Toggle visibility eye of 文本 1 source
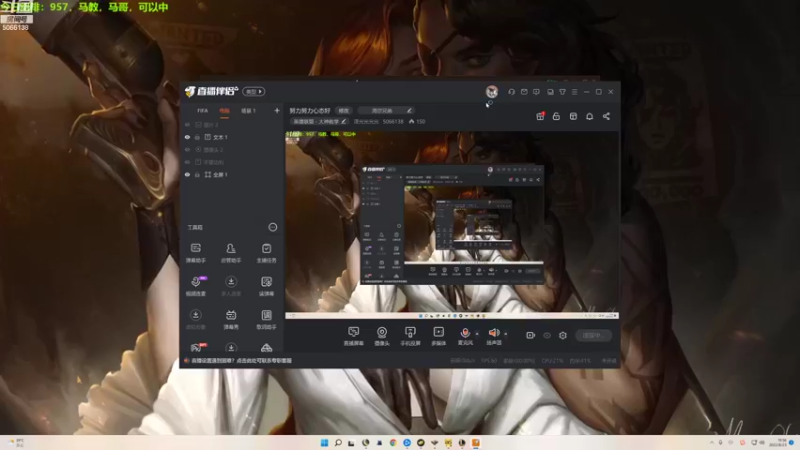Viewport: 800px width, 450px height. 187,137
